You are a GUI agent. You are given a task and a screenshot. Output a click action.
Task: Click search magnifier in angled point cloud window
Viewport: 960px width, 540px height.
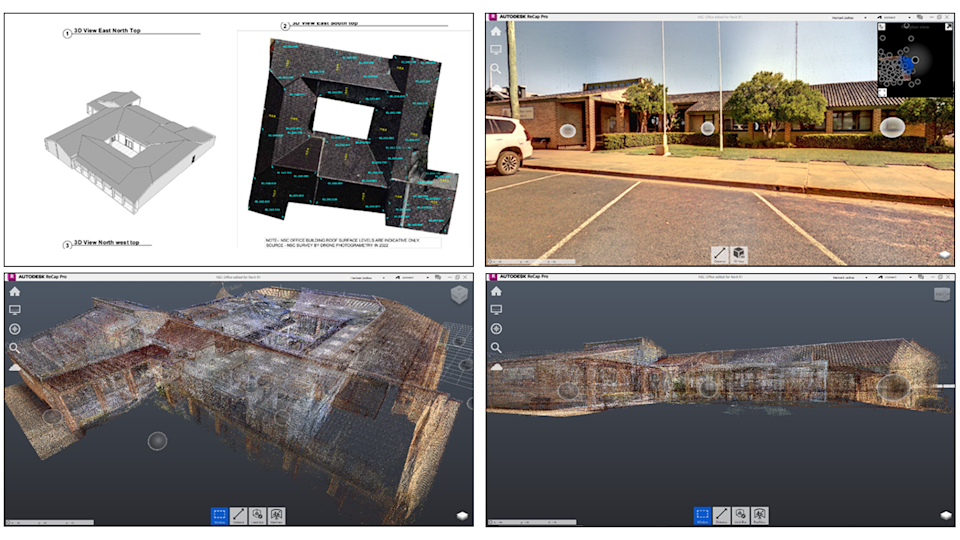click(x=15, y=348)
